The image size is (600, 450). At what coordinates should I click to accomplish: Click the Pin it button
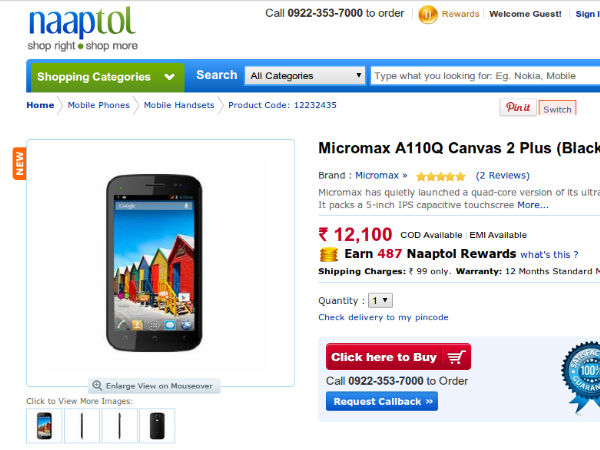point(518,107)
